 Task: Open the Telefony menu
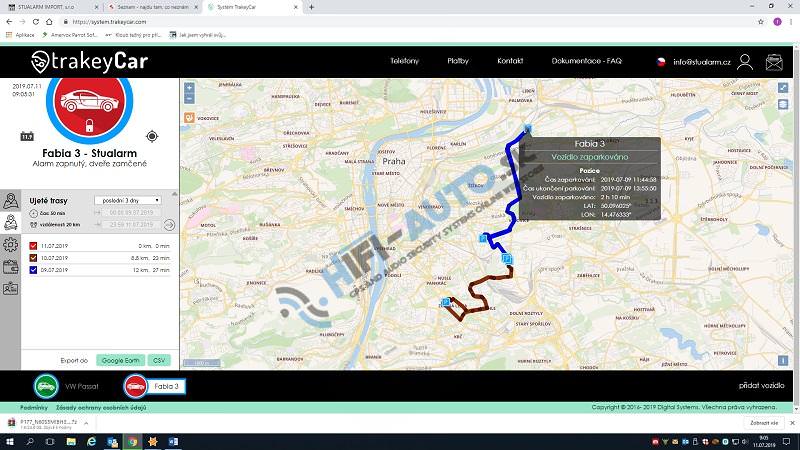pos(405,61)
